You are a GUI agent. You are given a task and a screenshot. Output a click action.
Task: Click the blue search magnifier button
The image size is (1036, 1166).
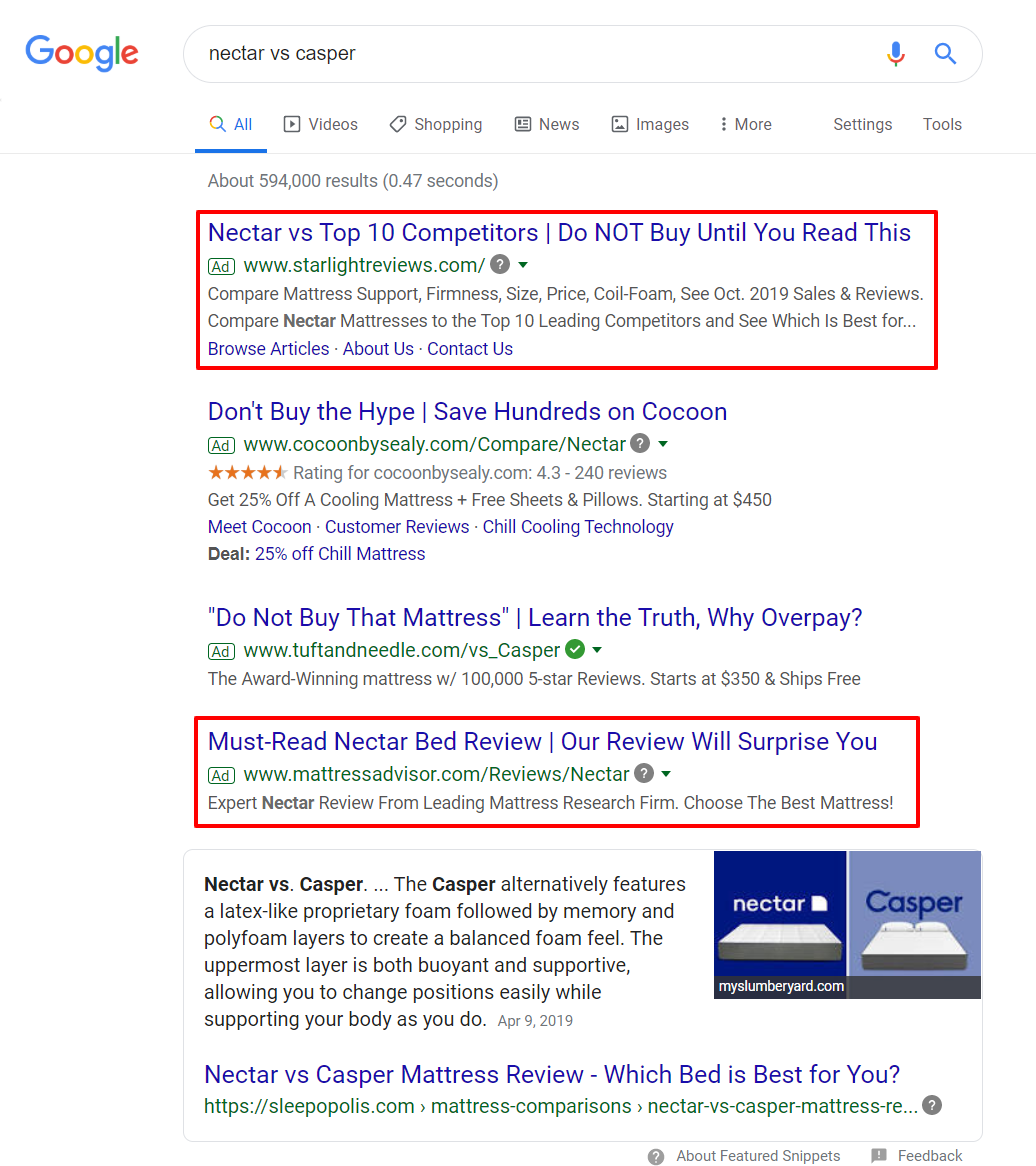[945, 54]
